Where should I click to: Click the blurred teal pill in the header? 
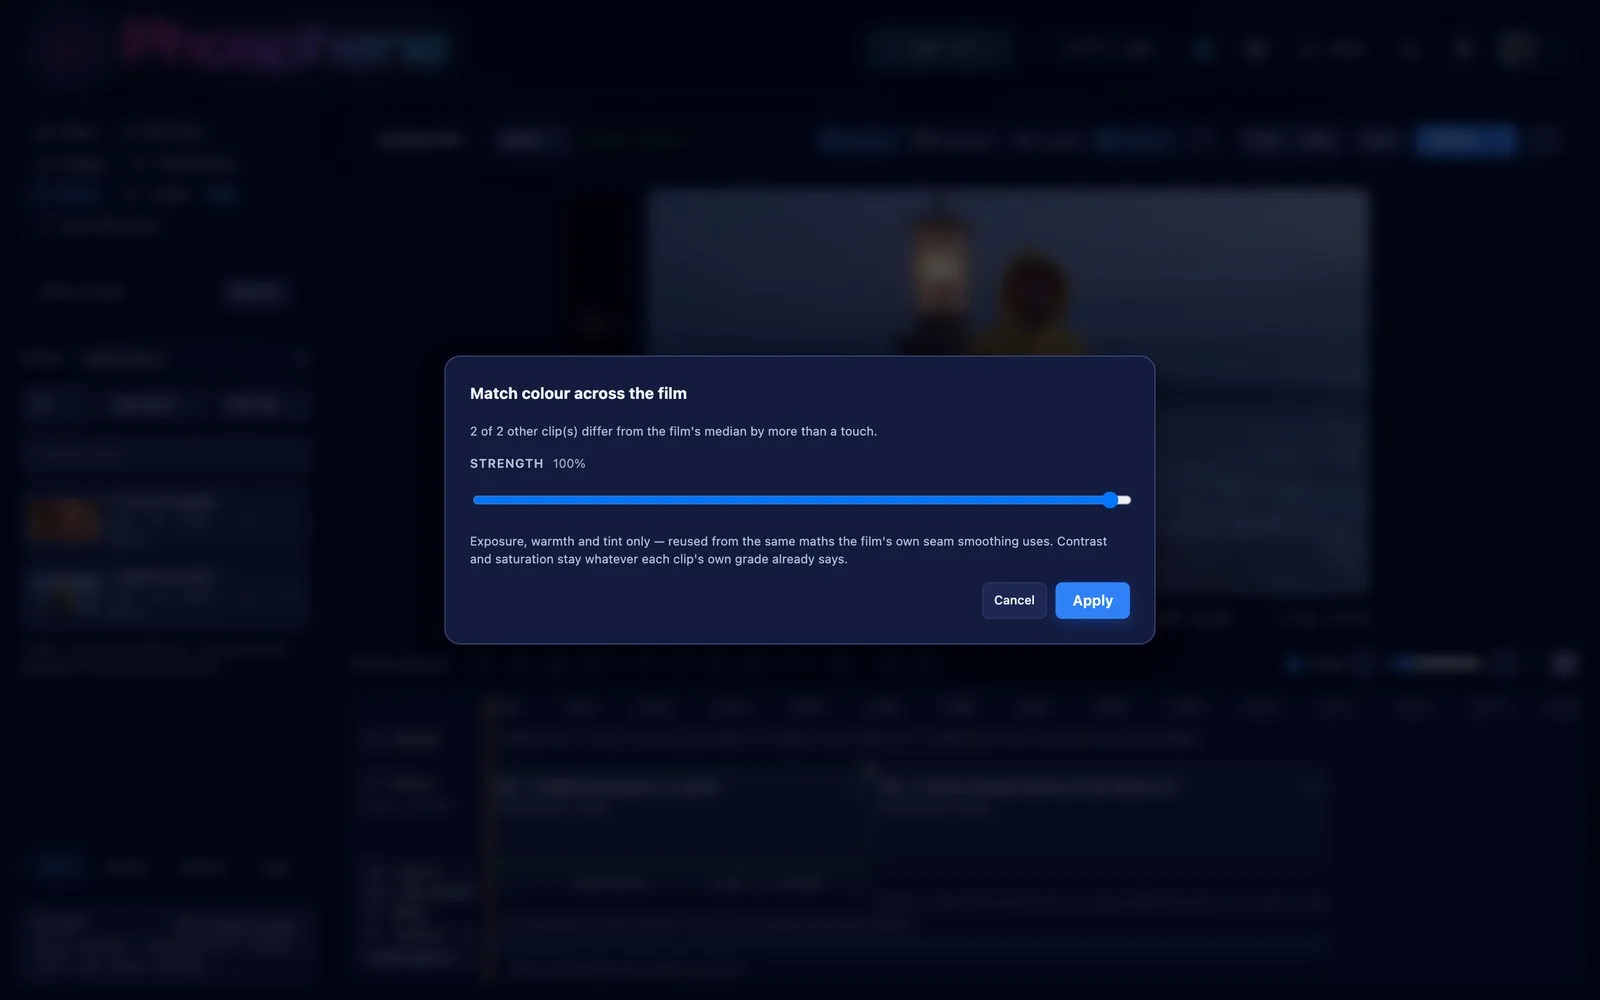coord(940,48)
